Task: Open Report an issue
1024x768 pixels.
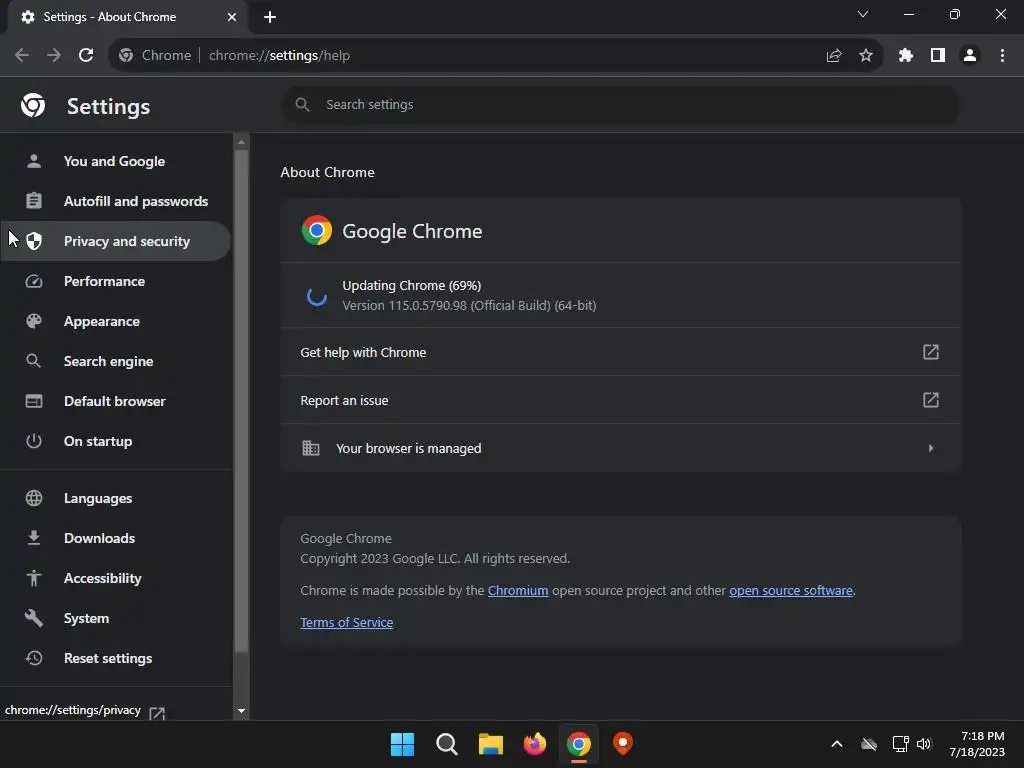Action: point(620,400)
